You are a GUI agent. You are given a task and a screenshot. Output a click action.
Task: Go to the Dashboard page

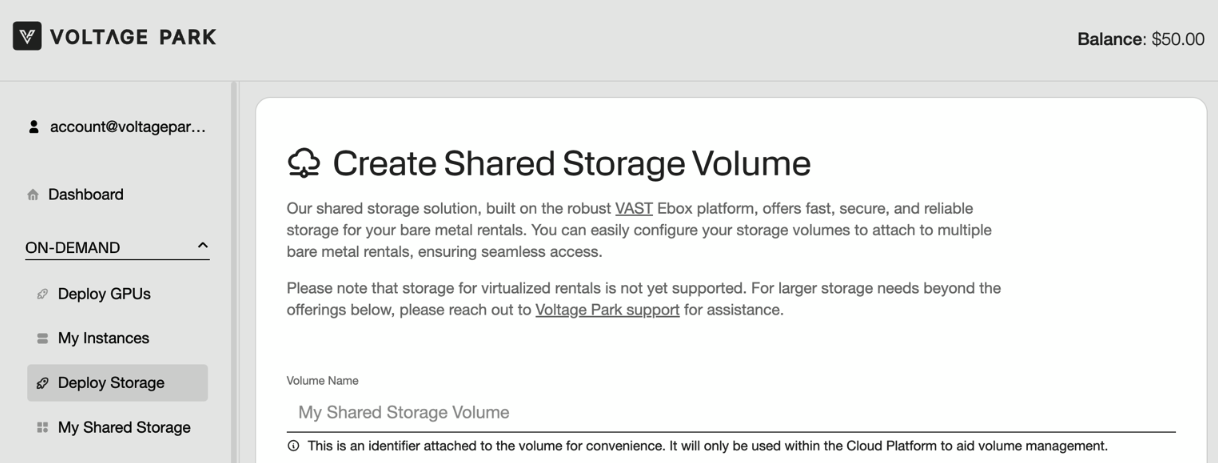(86, 195)
